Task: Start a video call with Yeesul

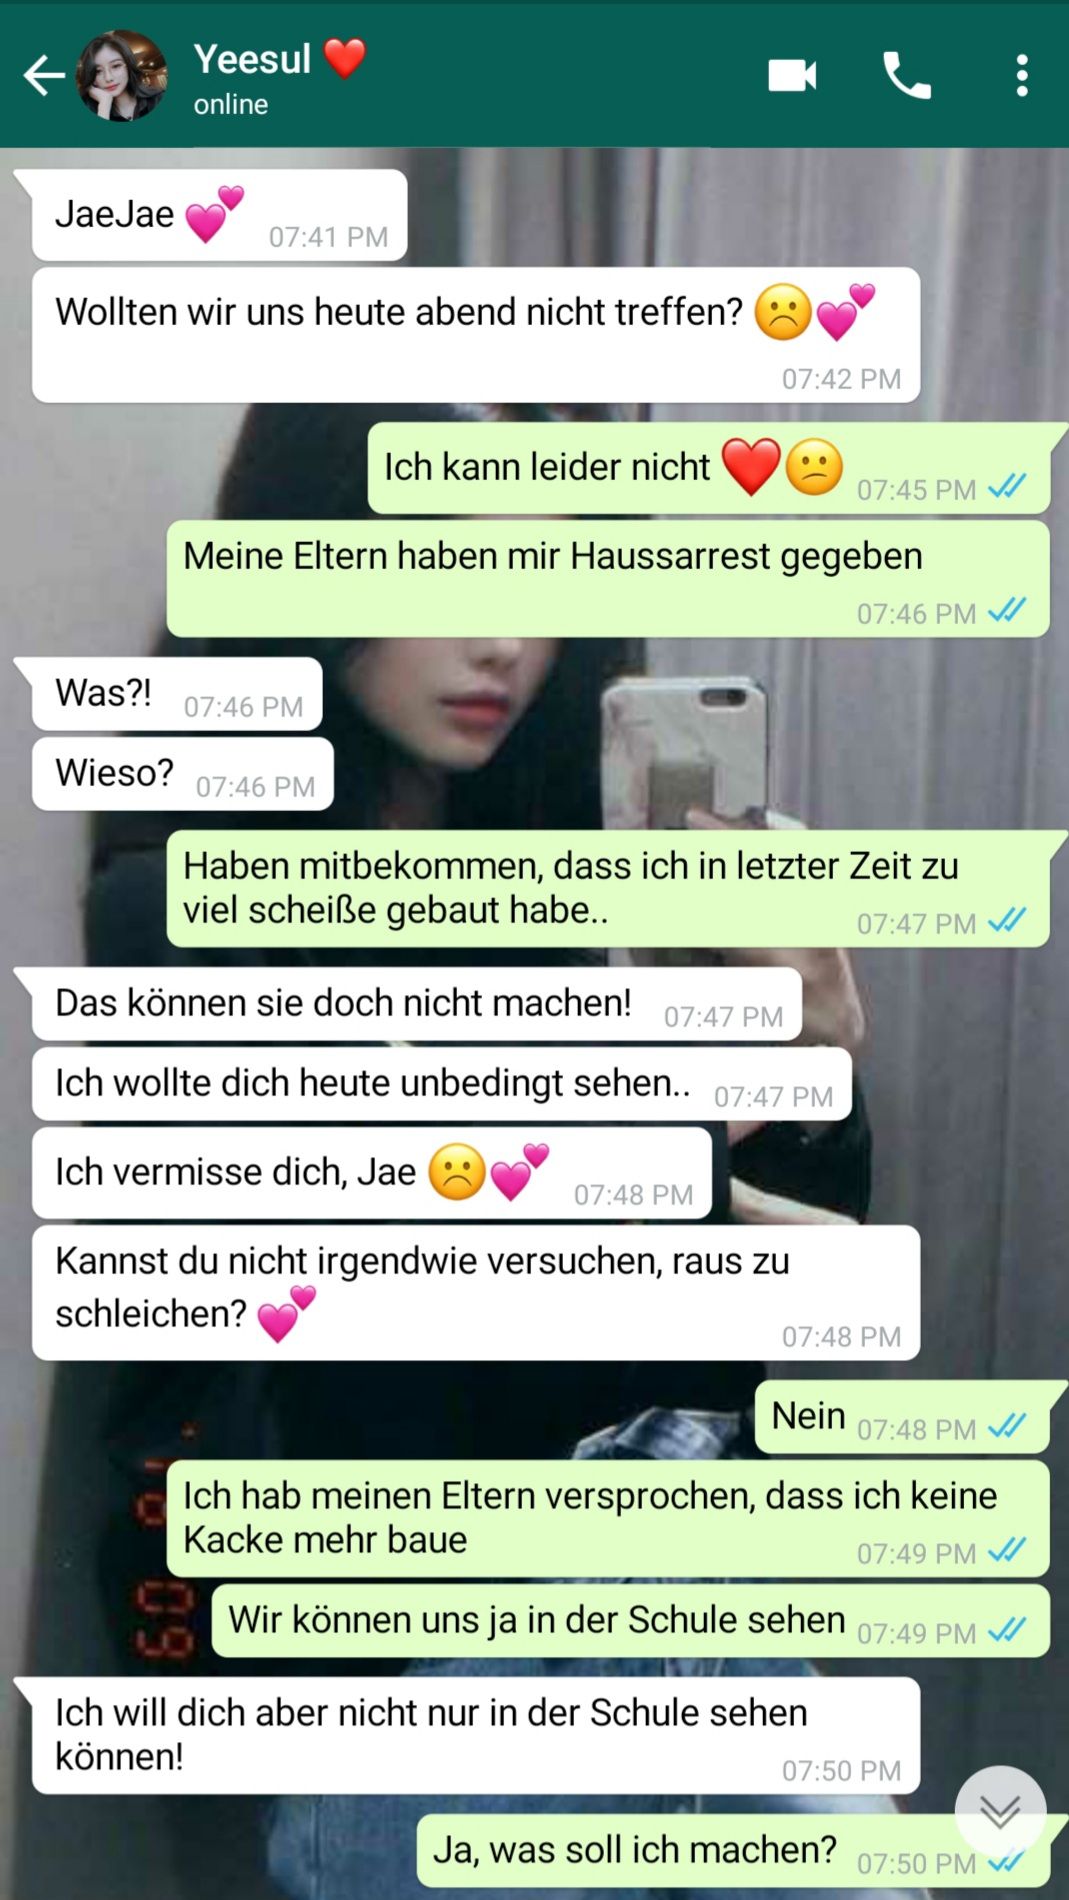Action: (792, 76)
